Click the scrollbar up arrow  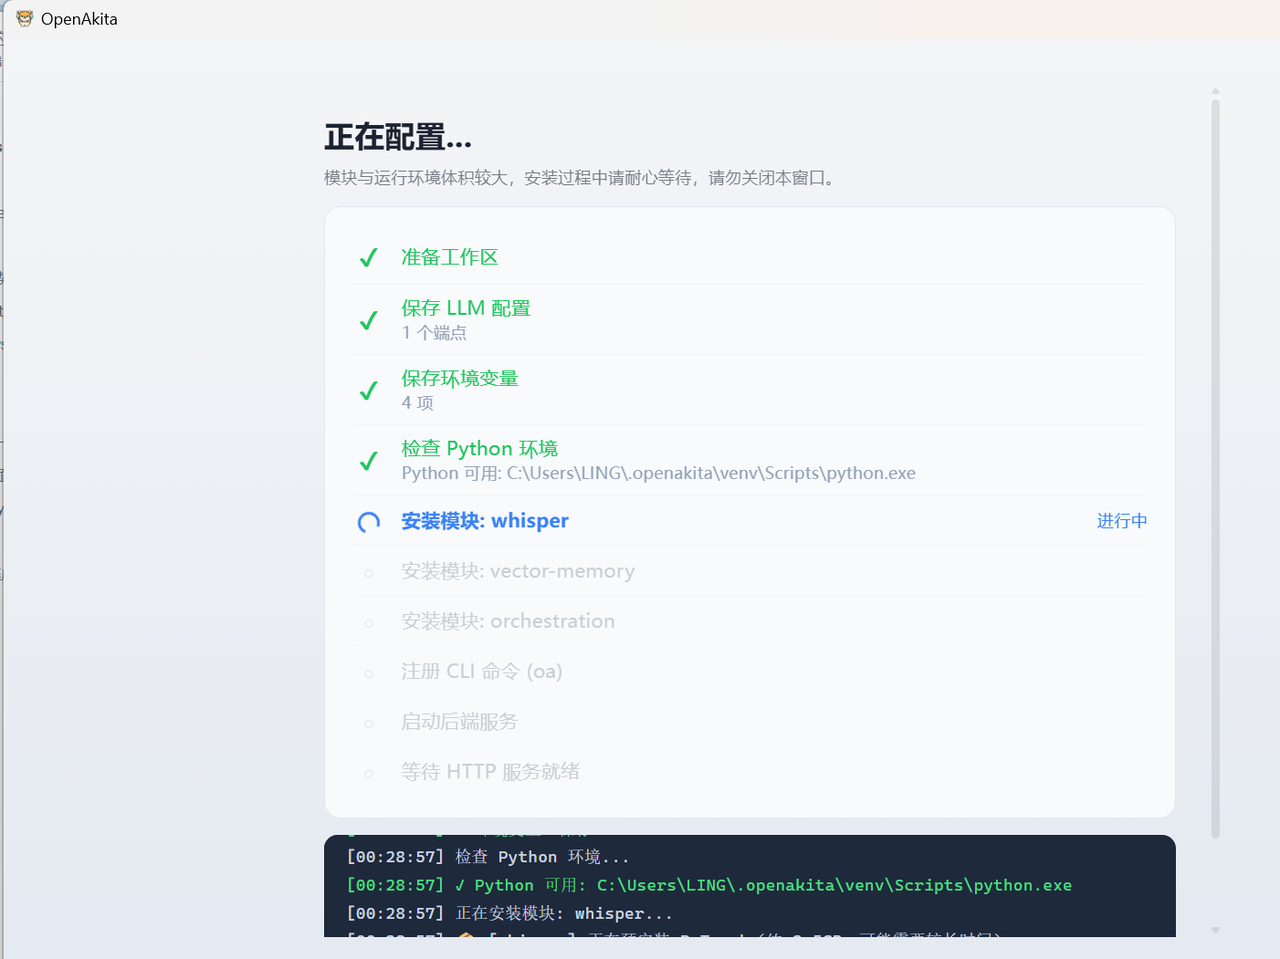tap(1215, 91)
